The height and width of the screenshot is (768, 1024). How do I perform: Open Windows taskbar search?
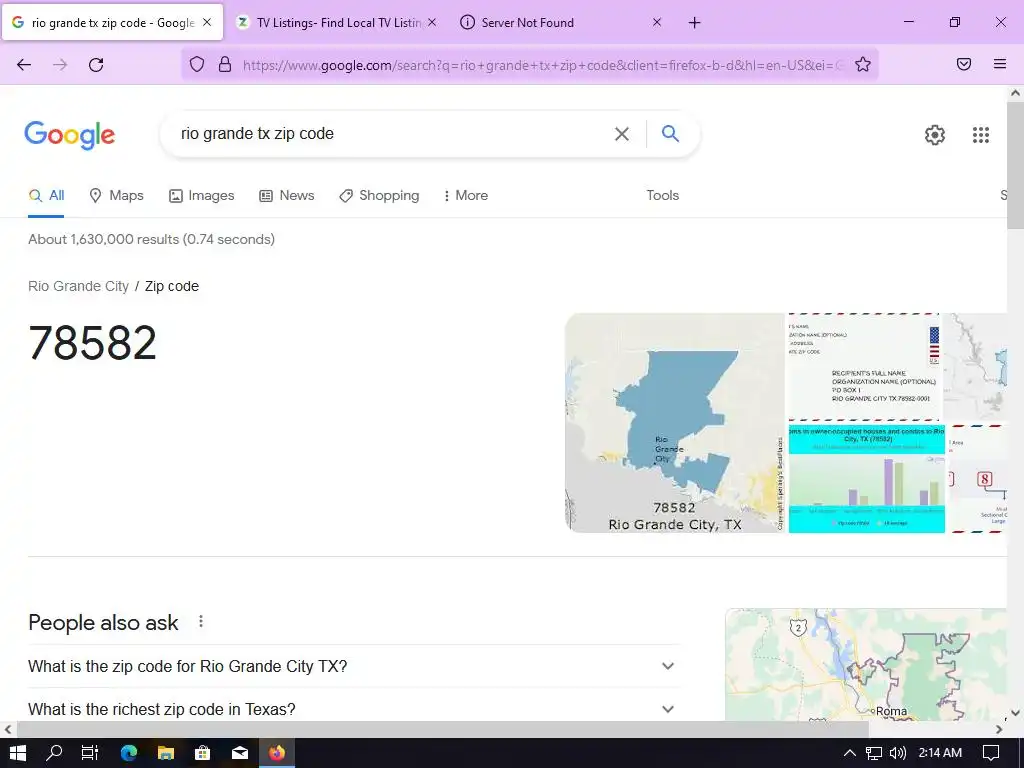[x=54, y=753]
